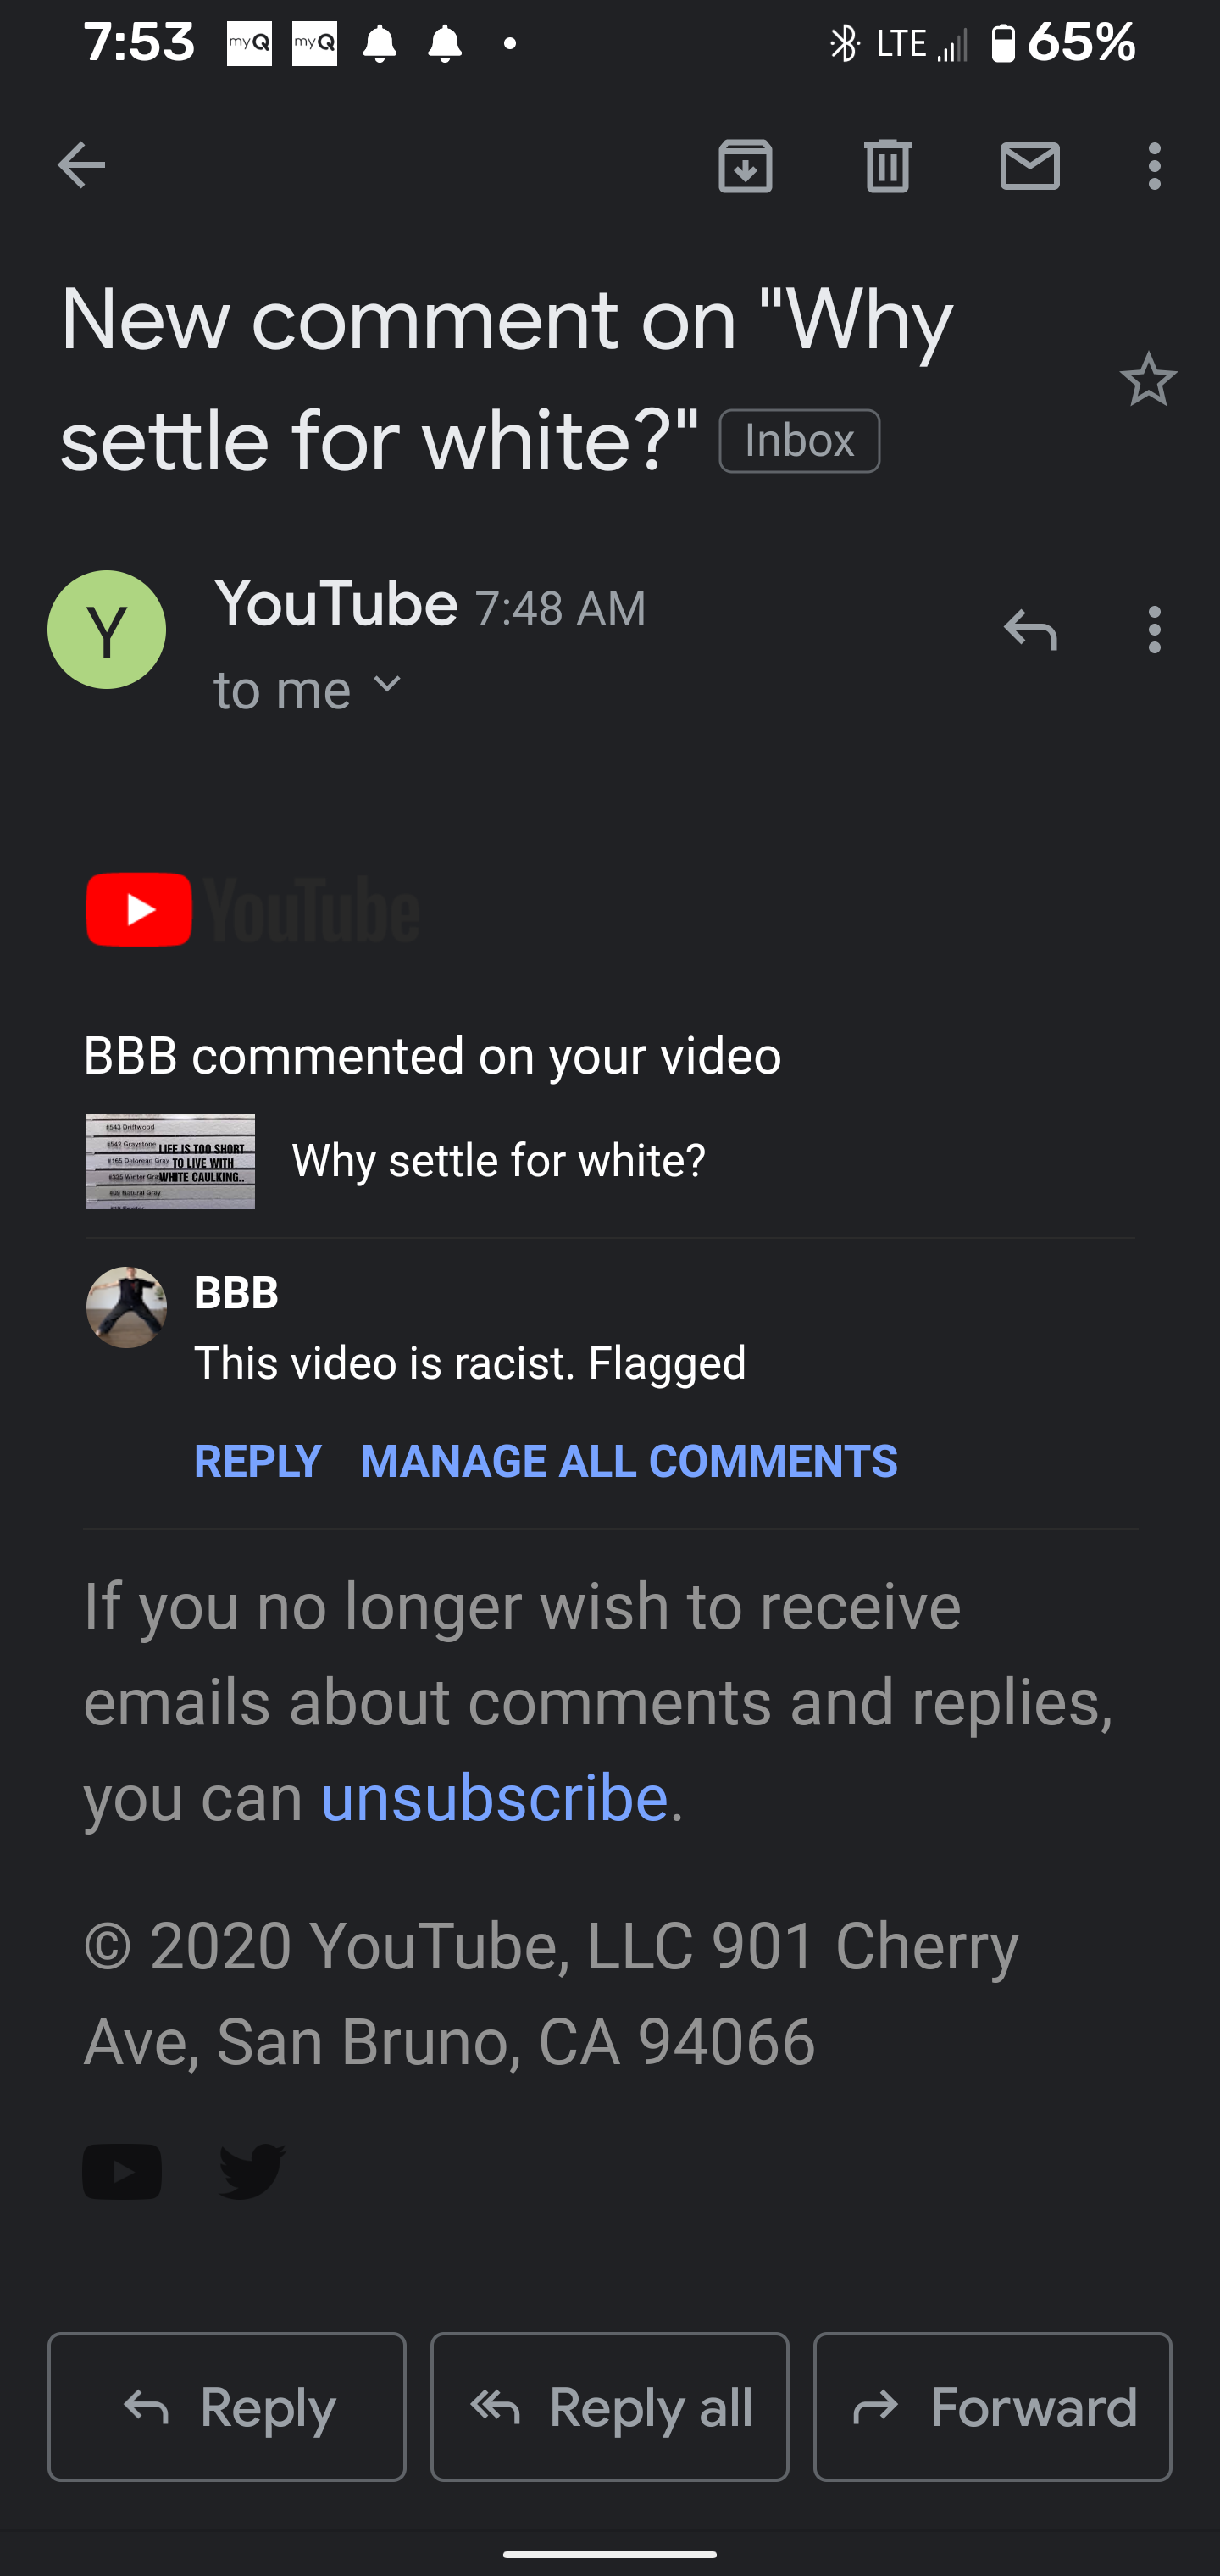The height and width of the screenshot is (2576, 1220).
Task: Go back using the arrow icon
Action: [81, 165]
